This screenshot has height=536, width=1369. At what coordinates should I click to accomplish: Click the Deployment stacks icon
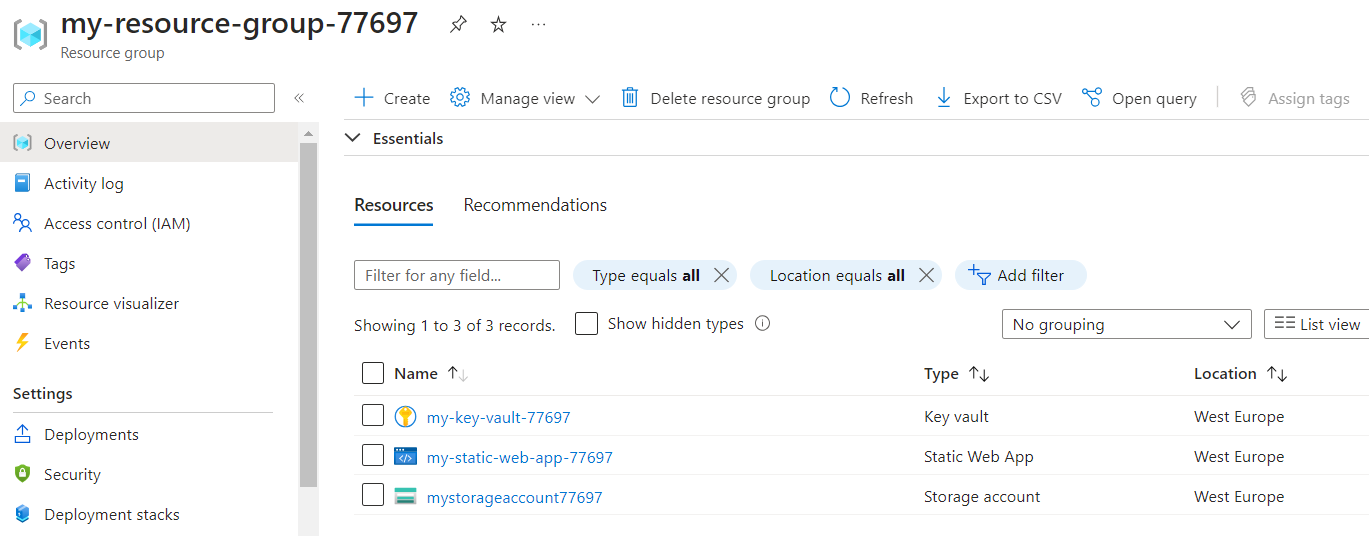coord(23,514)
